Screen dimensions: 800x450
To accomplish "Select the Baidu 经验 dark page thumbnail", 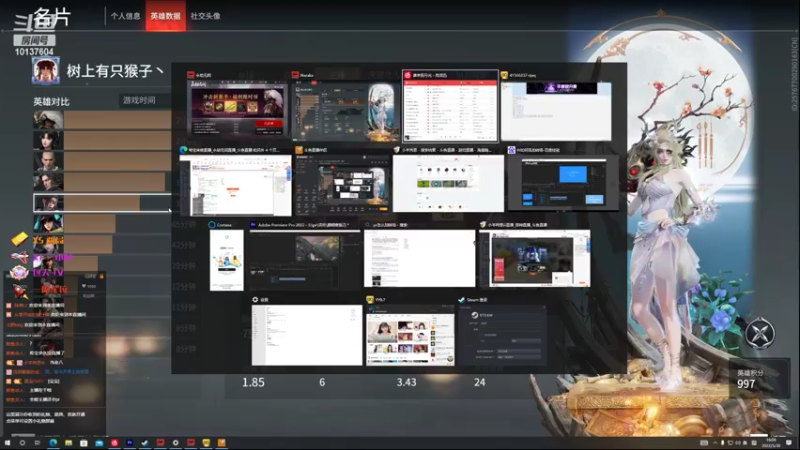I will pos(563,184).
